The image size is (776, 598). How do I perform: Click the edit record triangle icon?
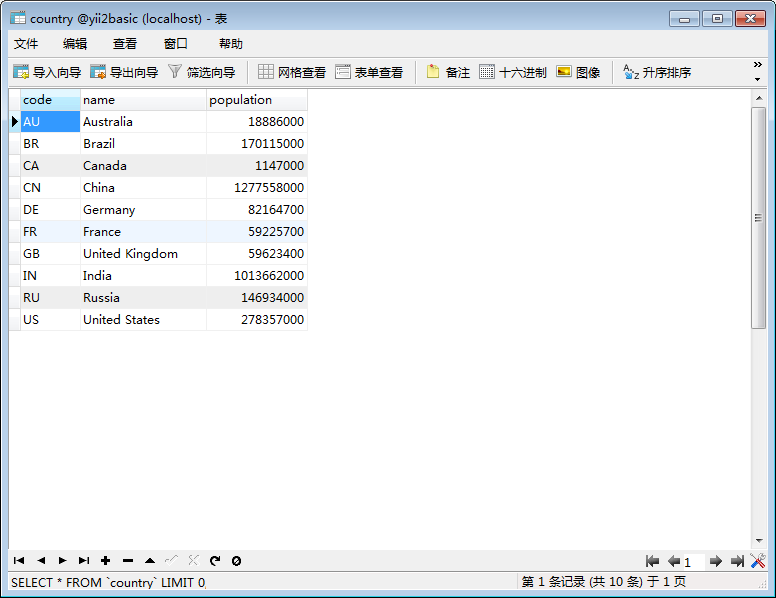[149, 560]
